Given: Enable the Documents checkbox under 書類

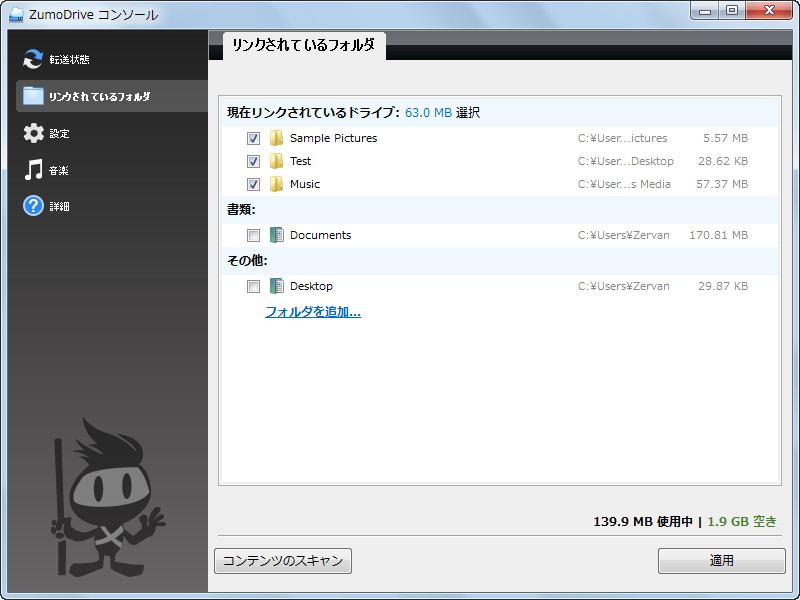Looking at the screenshot, I should pos(253,235).
